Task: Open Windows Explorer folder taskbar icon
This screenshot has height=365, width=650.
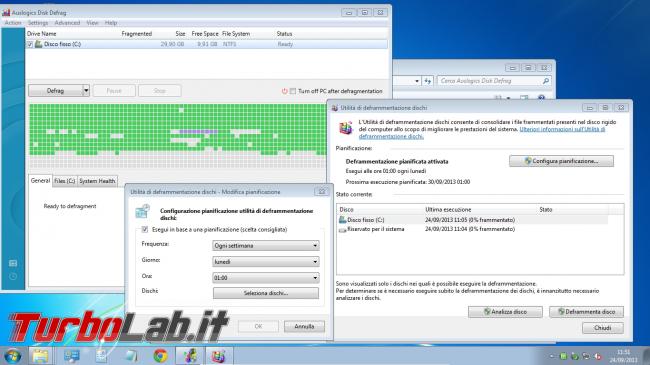Action: pos(41,355)
